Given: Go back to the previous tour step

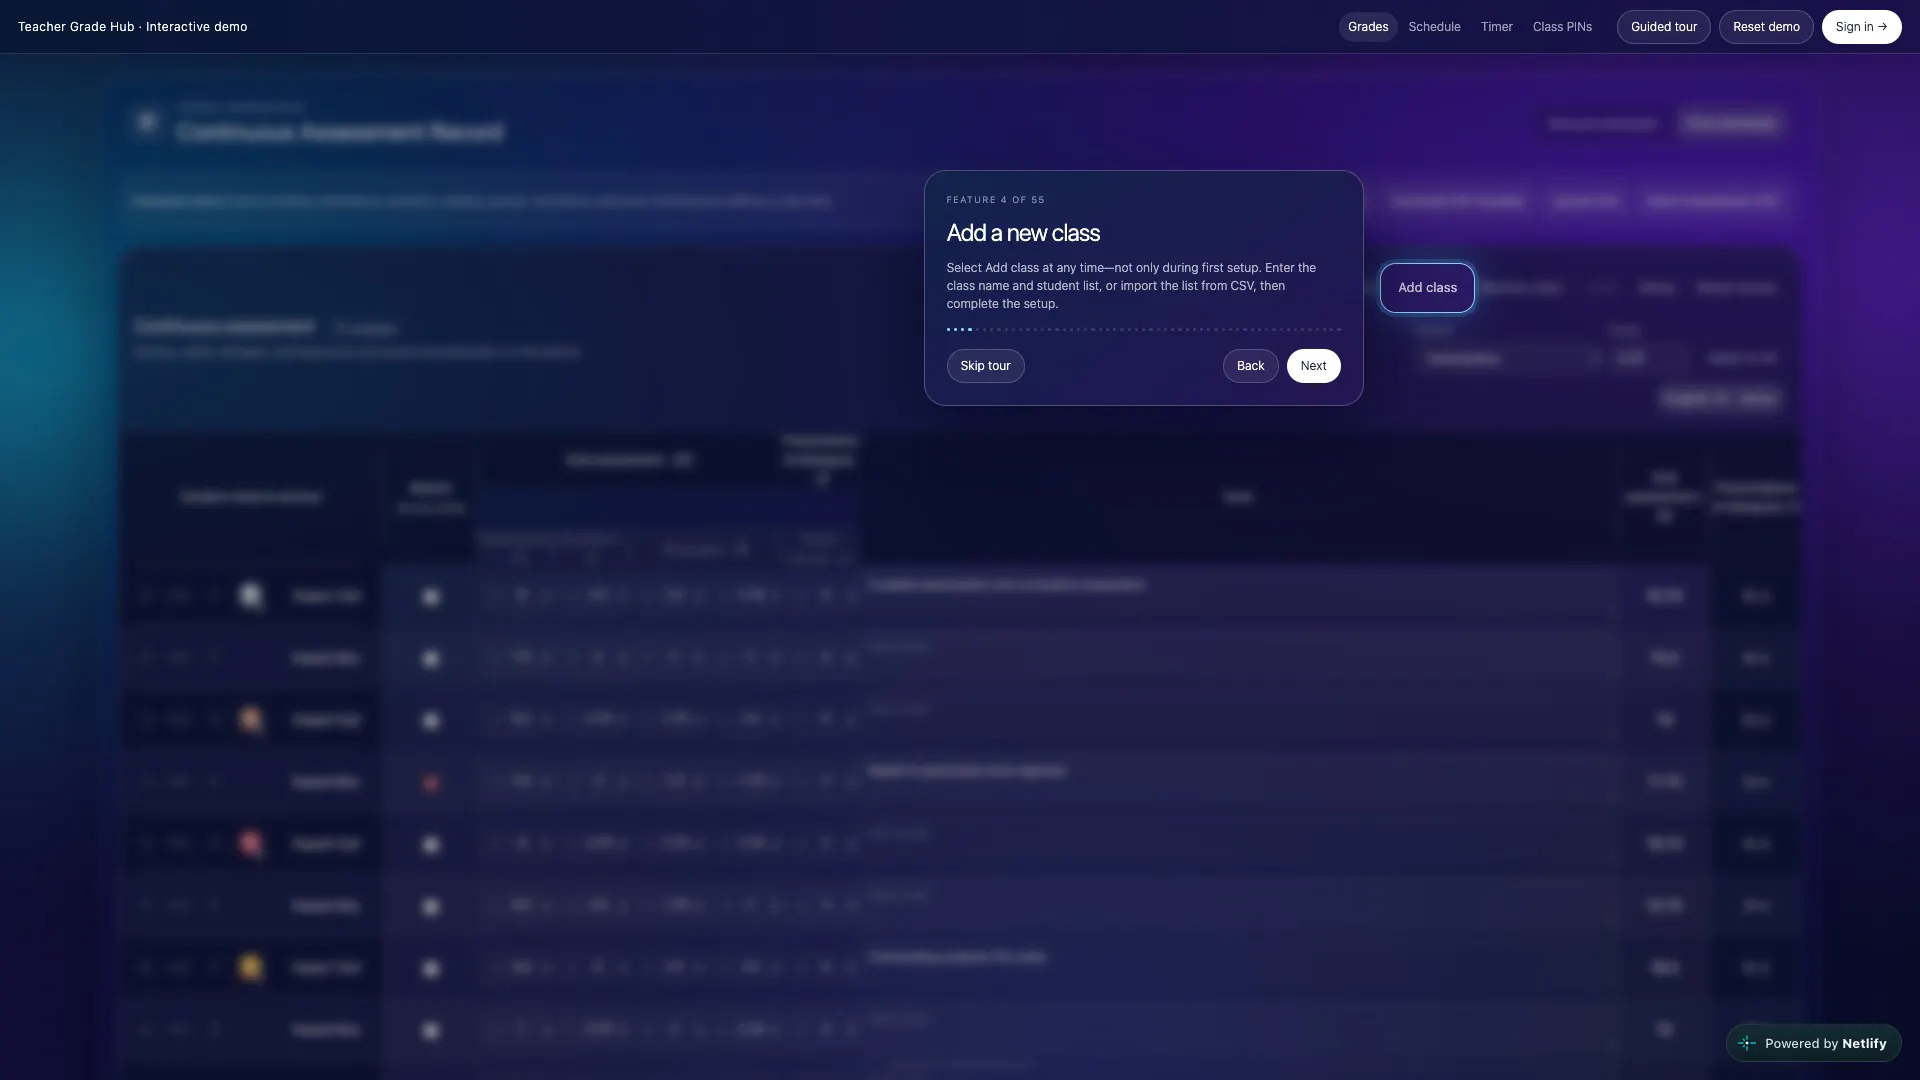Looking at the screenshot, I should [x=1250, y=366].
